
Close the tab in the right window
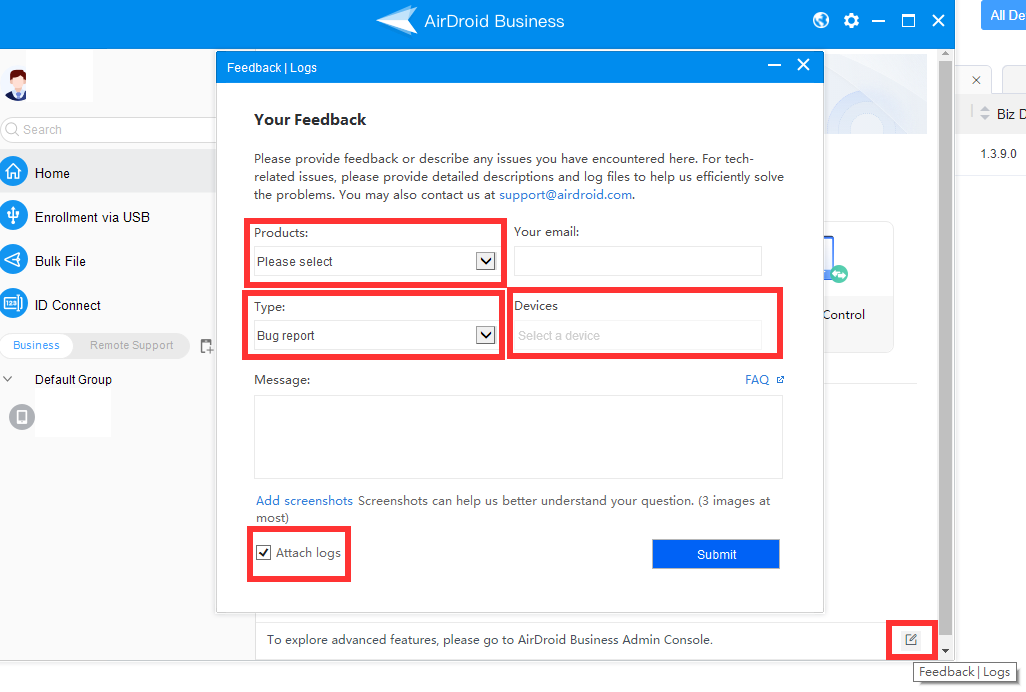976,80
